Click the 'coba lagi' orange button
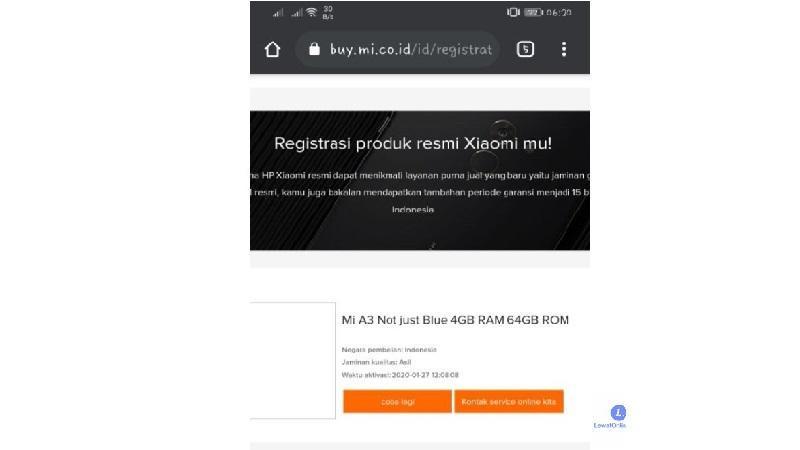Screen dimensions: 800x450 pos(397,402)
